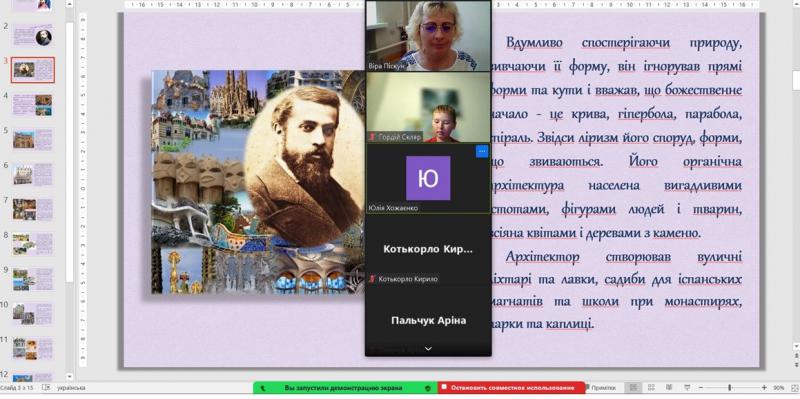Select slide 6 thumbnail
800x399 pixels.
click(x=33, y=174)
